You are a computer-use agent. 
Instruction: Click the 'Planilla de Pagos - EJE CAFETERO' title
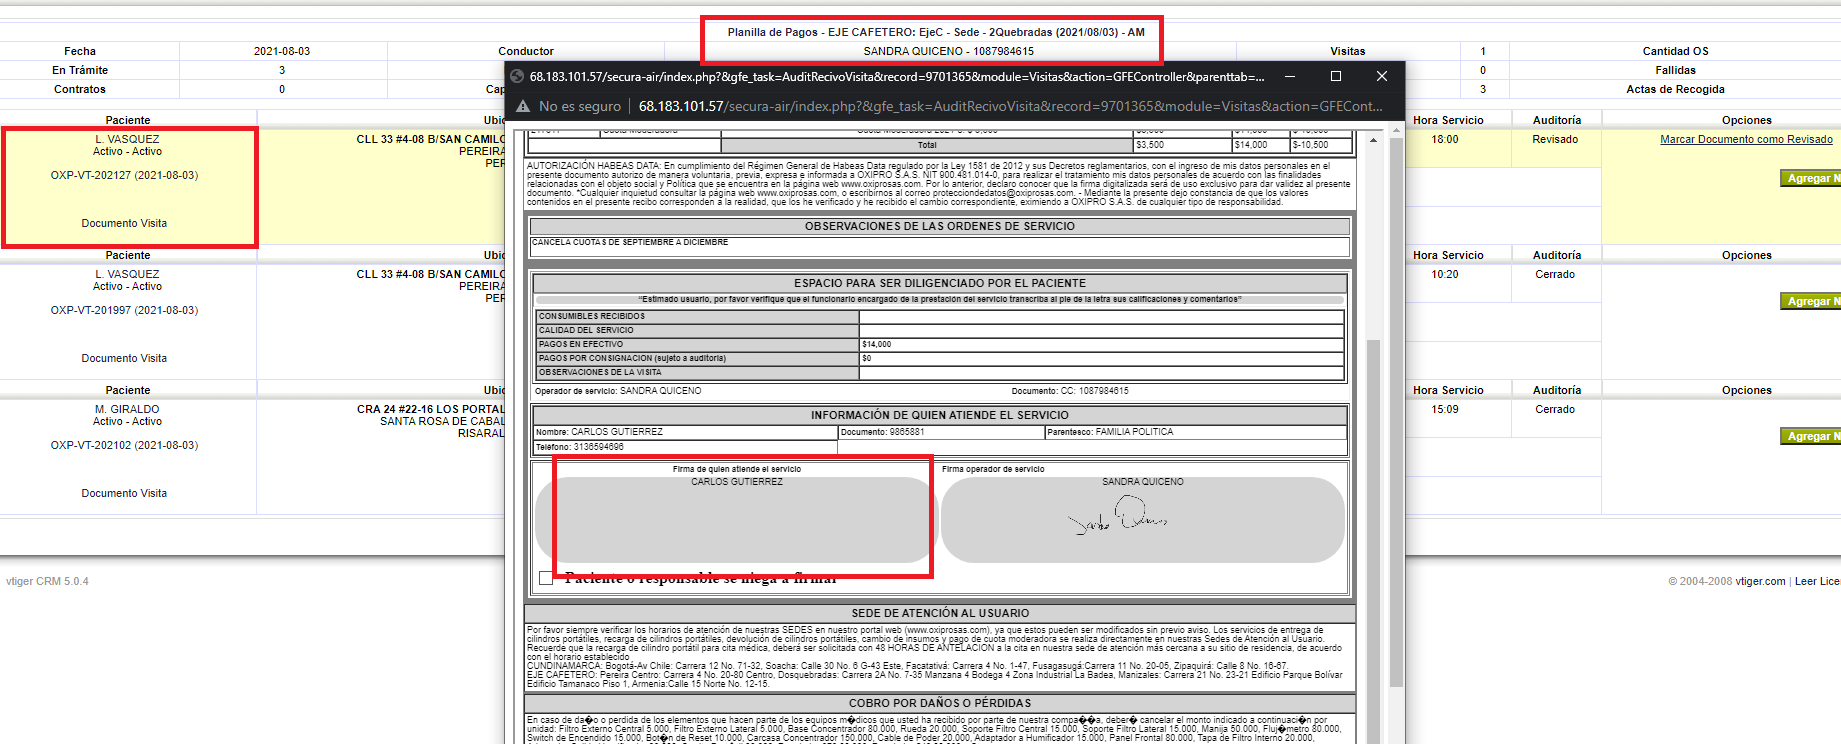[x=936, y=32]
